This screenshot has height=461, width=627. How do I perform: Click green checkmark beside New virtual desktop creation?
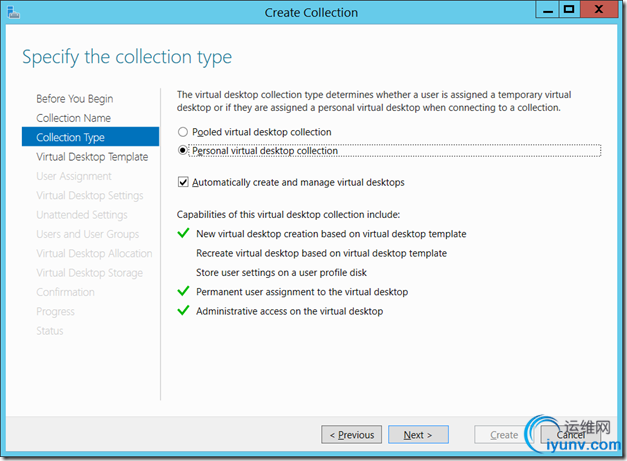(183, 233)
